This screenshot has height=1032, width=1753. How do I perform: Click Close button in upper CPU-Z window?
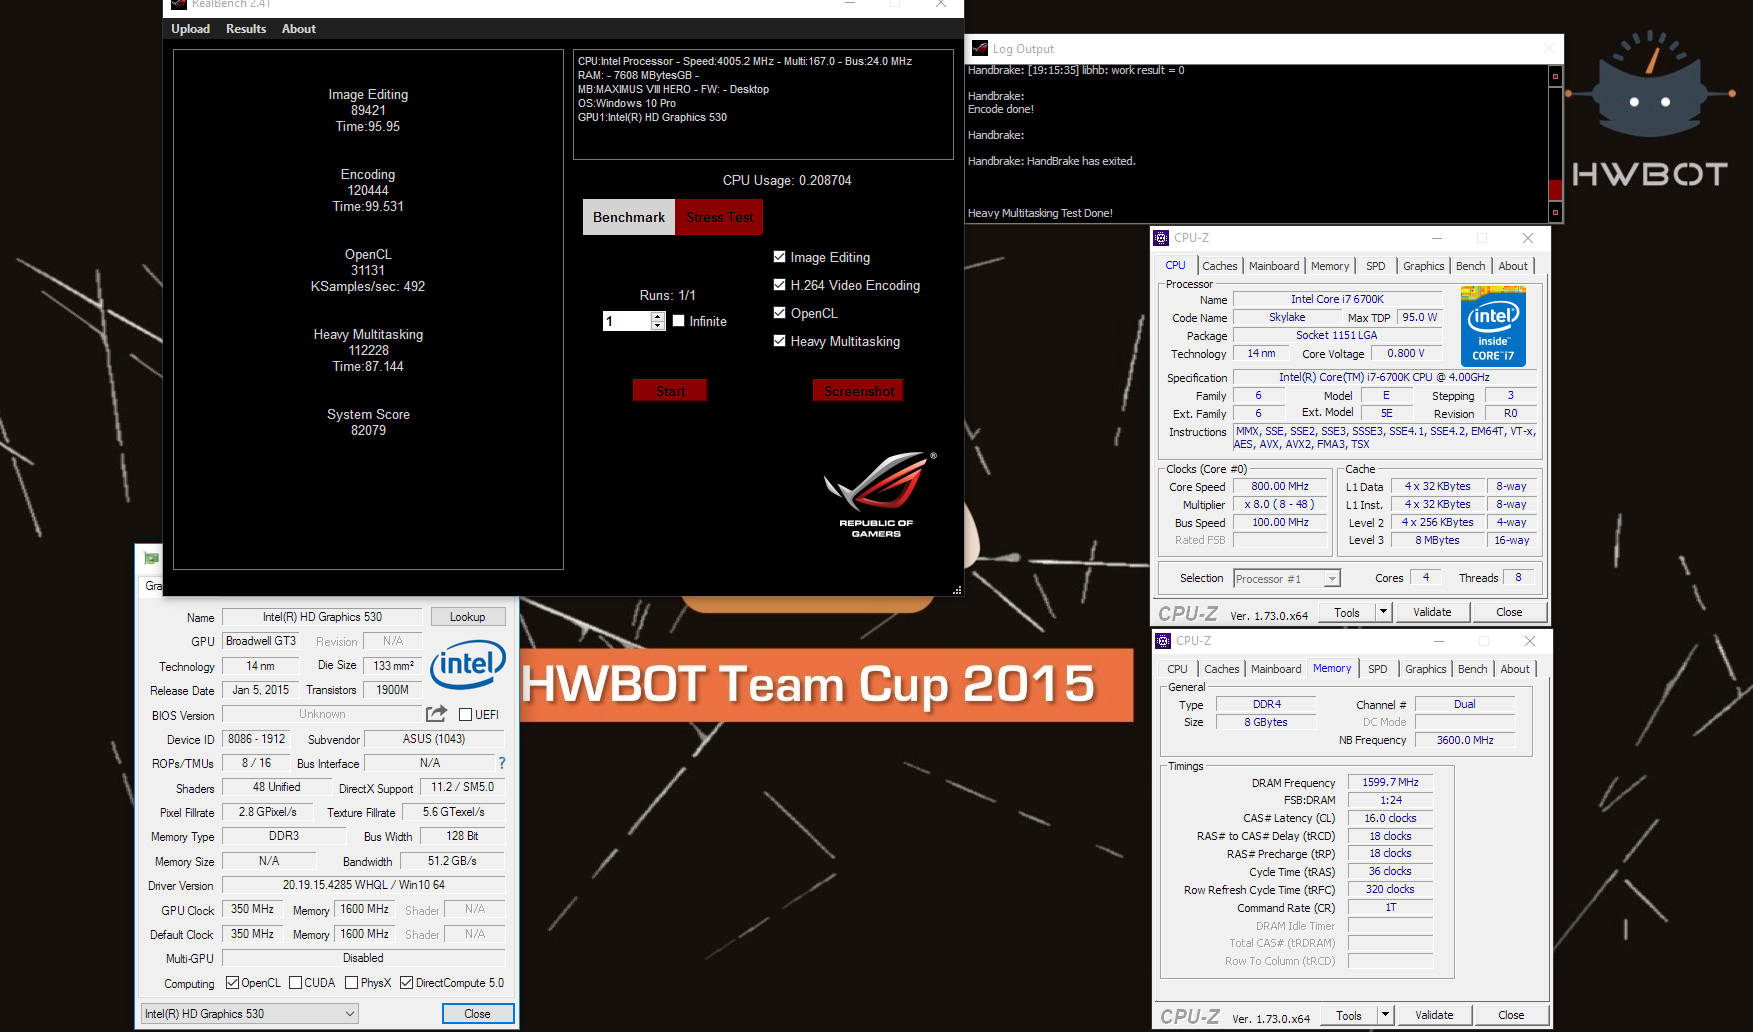pos(1509,612)
